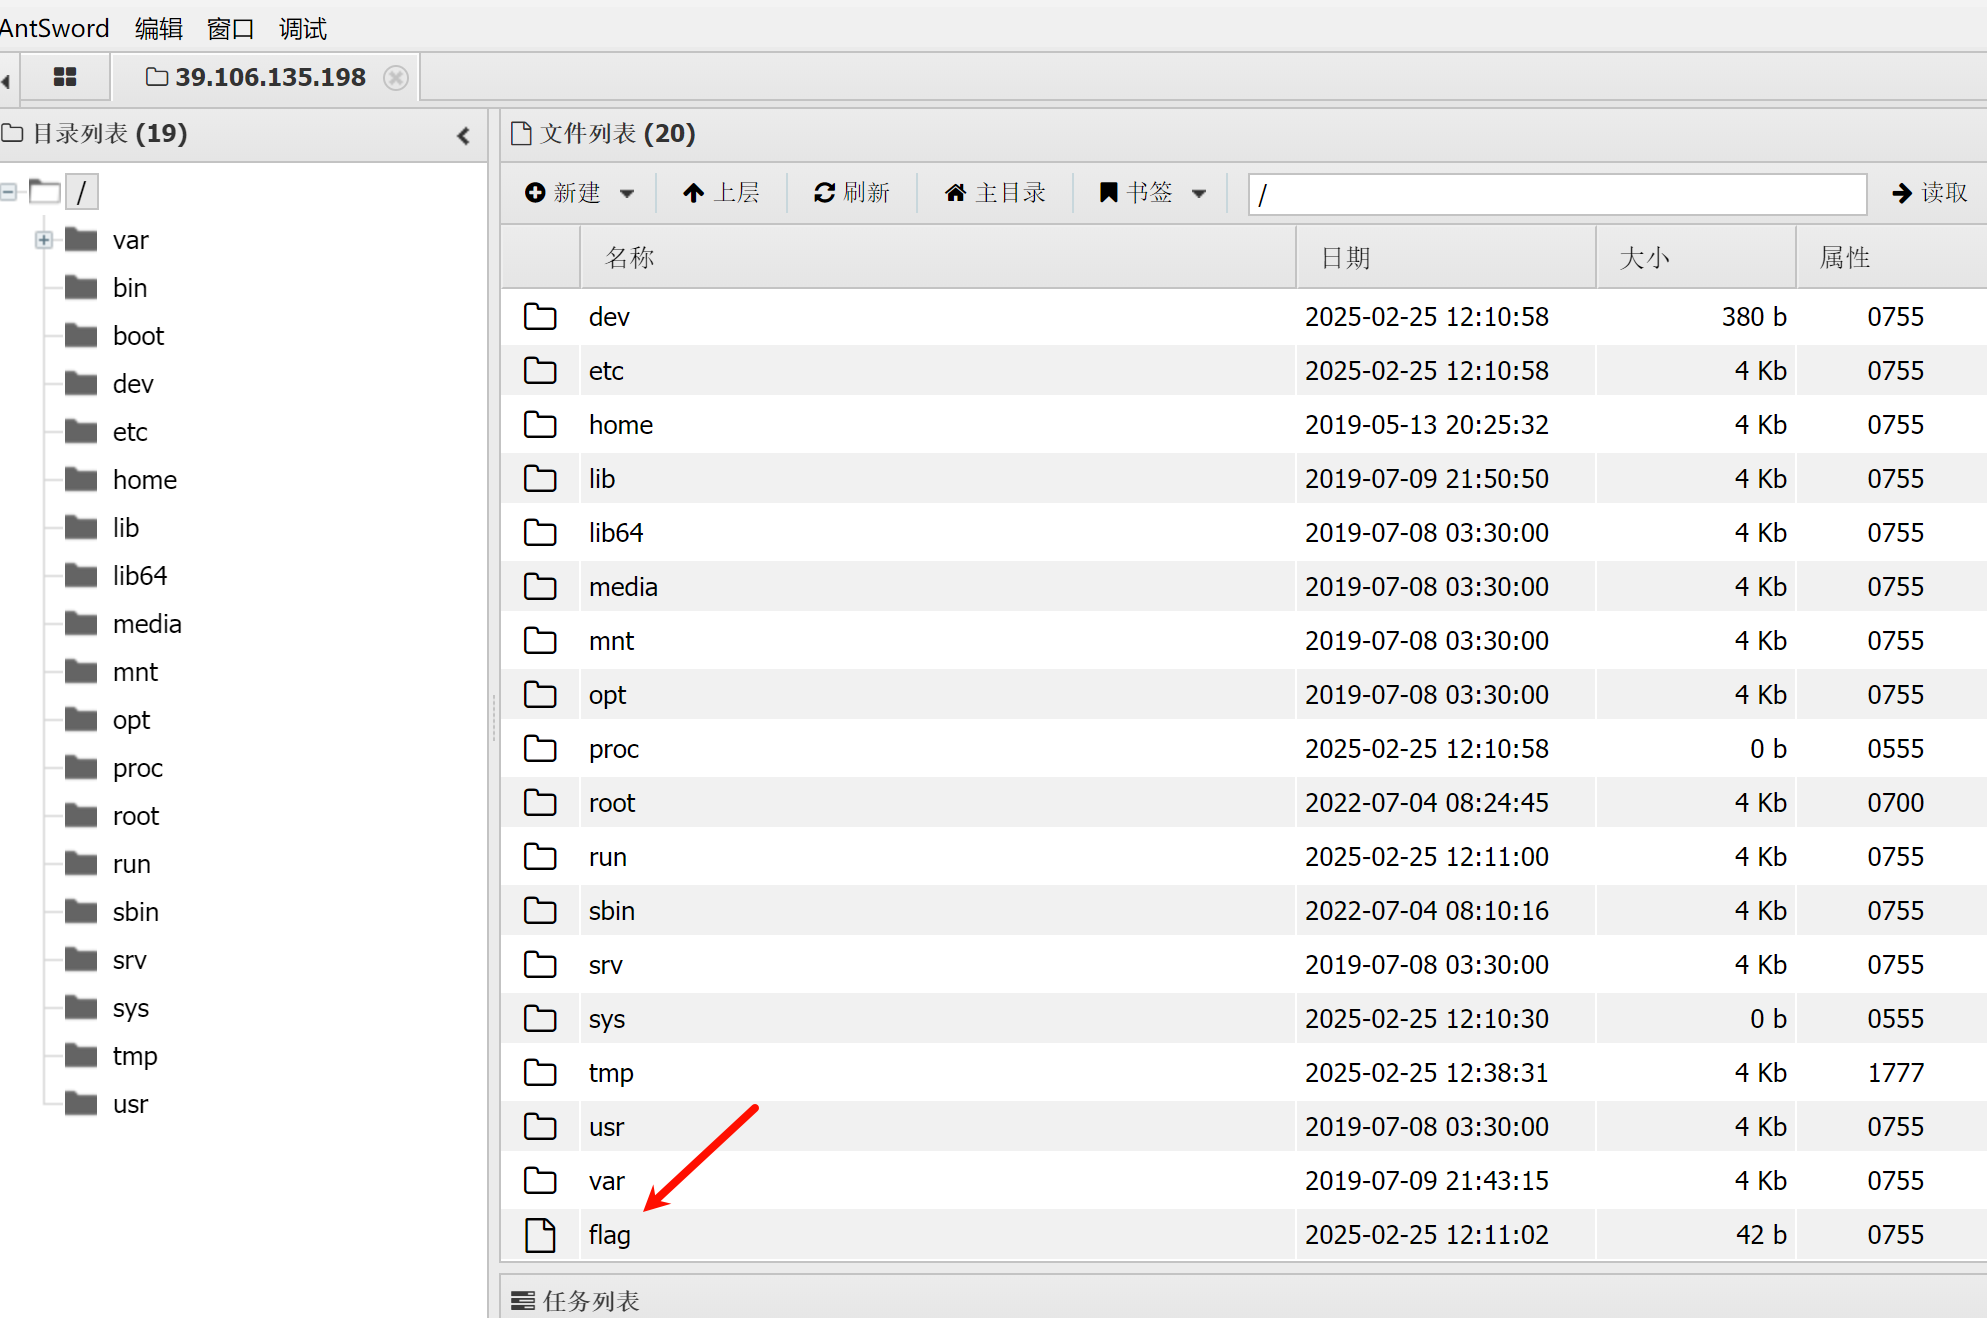This screenshot has height=1318, width=1987.
Task: Click the tmp folder icon in file list
Action: (541, 1073)
